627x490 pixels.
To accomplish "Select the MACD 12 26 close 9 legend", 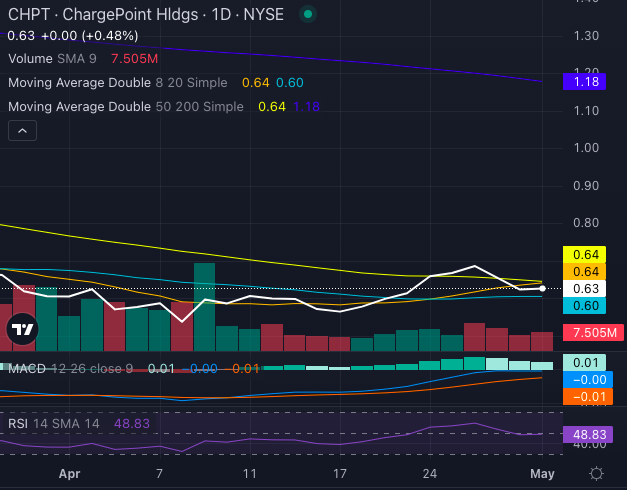I will tap(70, 368).
